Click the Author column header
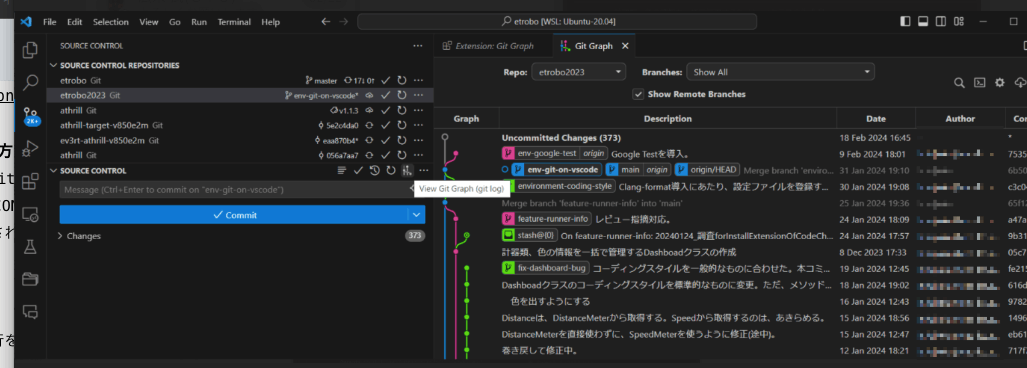Viewport: 1027px width, 368px height. [960, 119]
